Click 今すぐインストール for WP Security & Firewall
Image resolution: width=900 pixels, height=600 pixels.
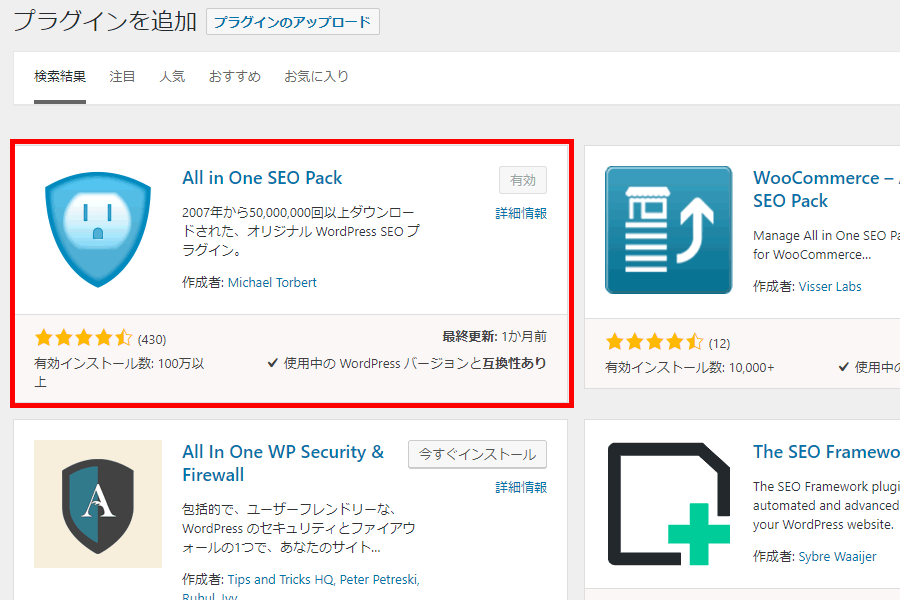[477, 454]
